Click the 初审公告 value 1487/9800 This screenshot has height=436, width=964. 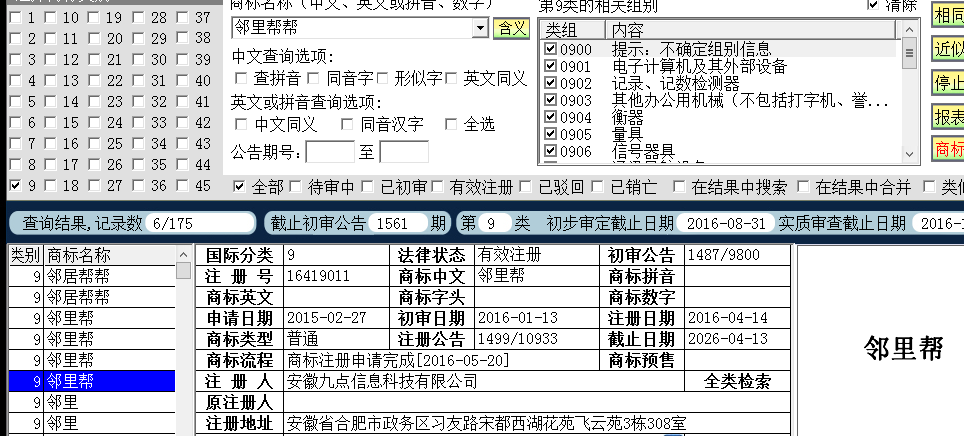(723, 255)
